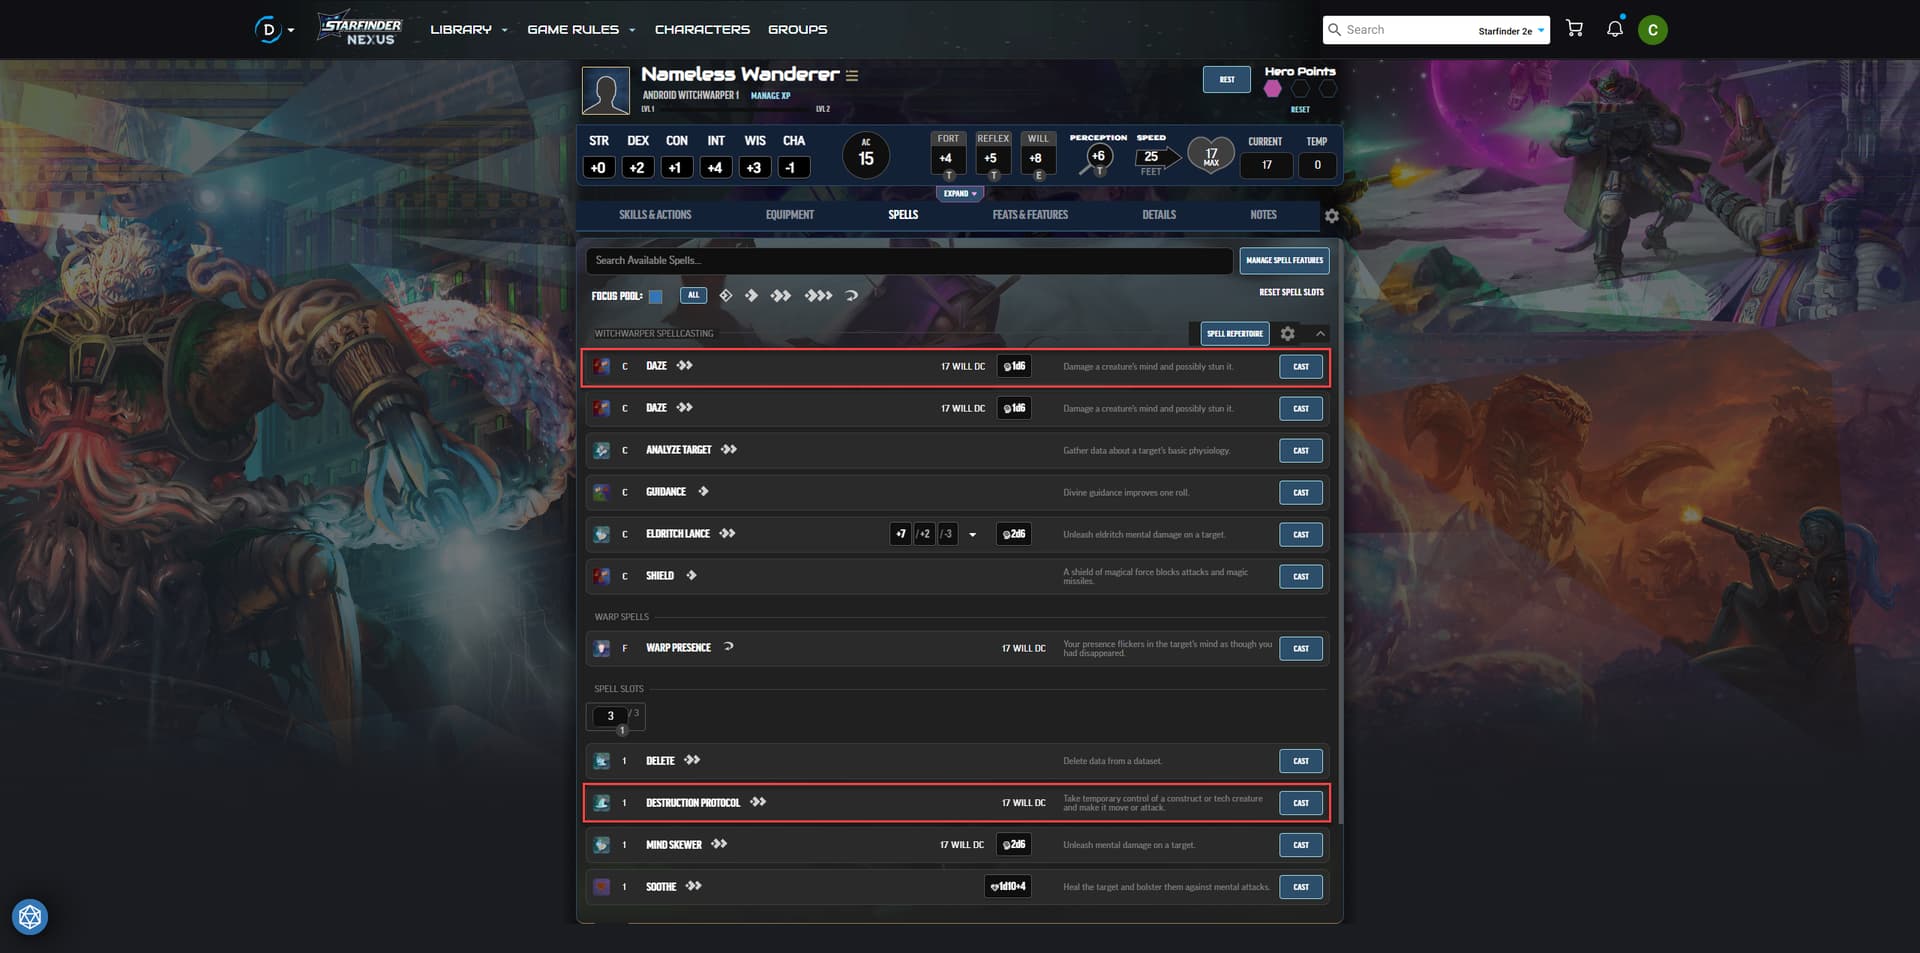
Task: Toggle the Focus Pool blue box
Action: 656,296
